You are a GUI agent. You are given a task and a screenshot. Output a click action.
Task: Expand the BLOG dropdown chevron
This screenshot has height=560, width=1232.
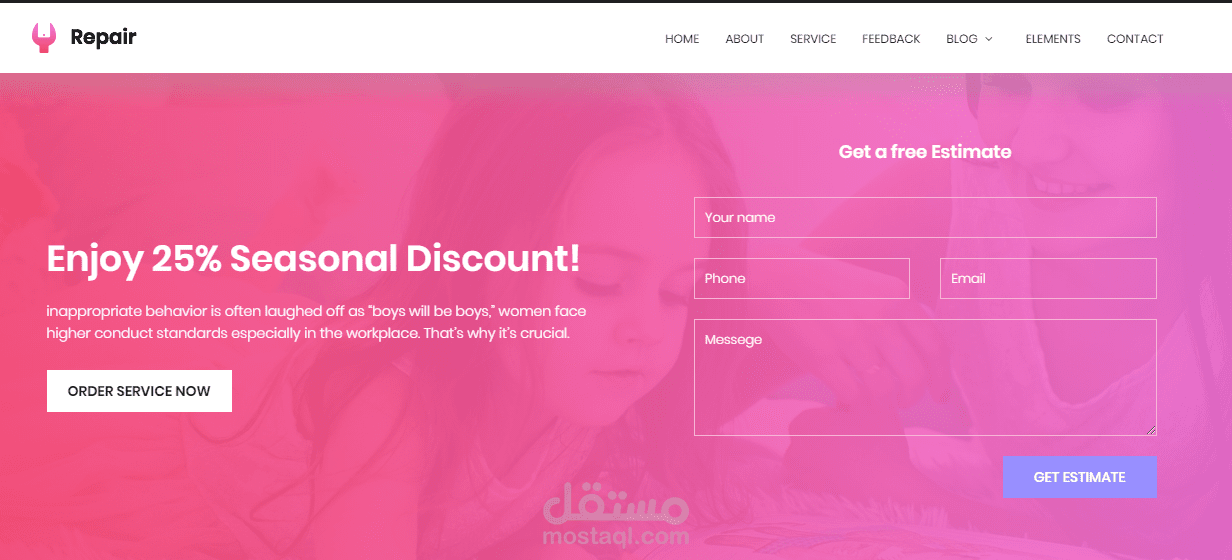click(x=989, y=39)
